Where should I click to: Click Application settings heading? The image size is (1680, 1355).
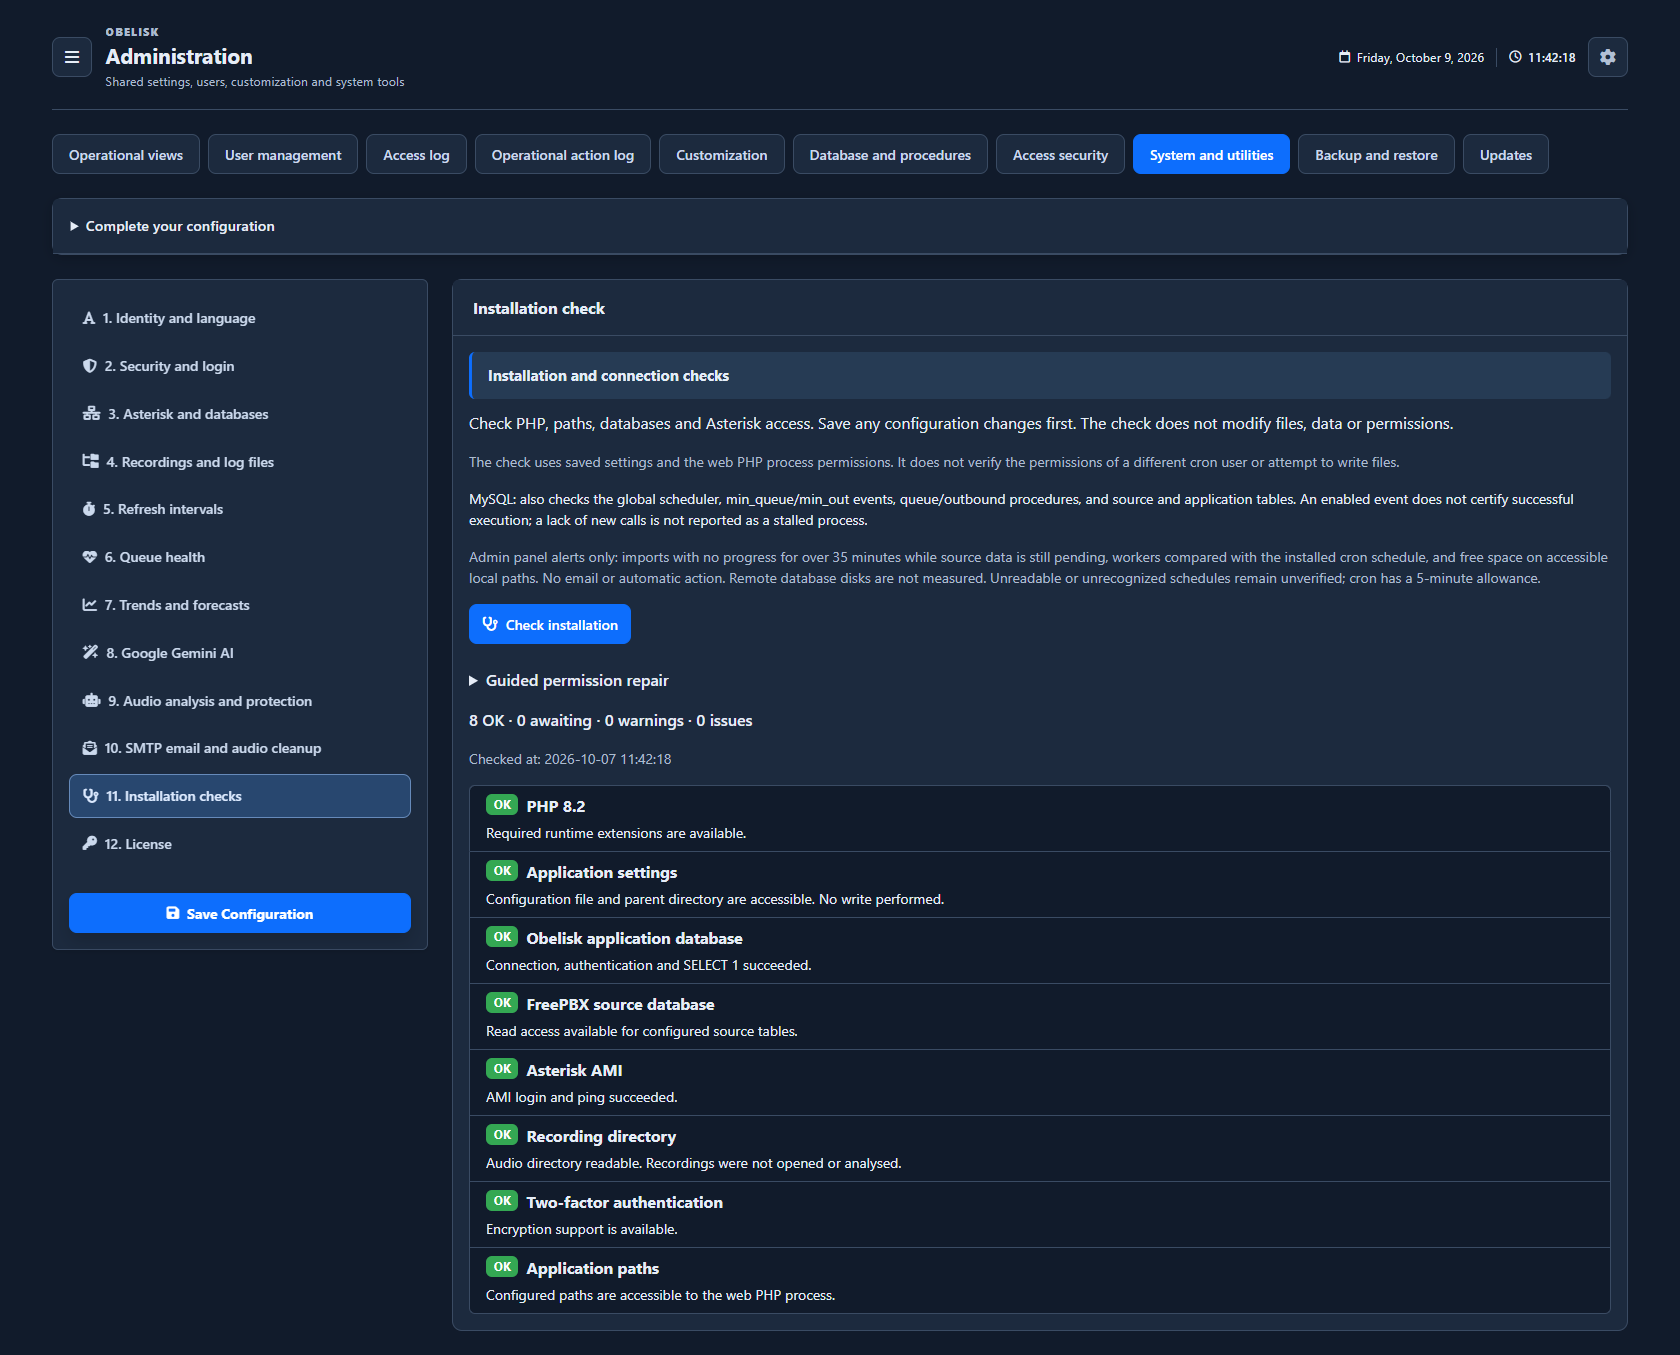coord(601,872)
